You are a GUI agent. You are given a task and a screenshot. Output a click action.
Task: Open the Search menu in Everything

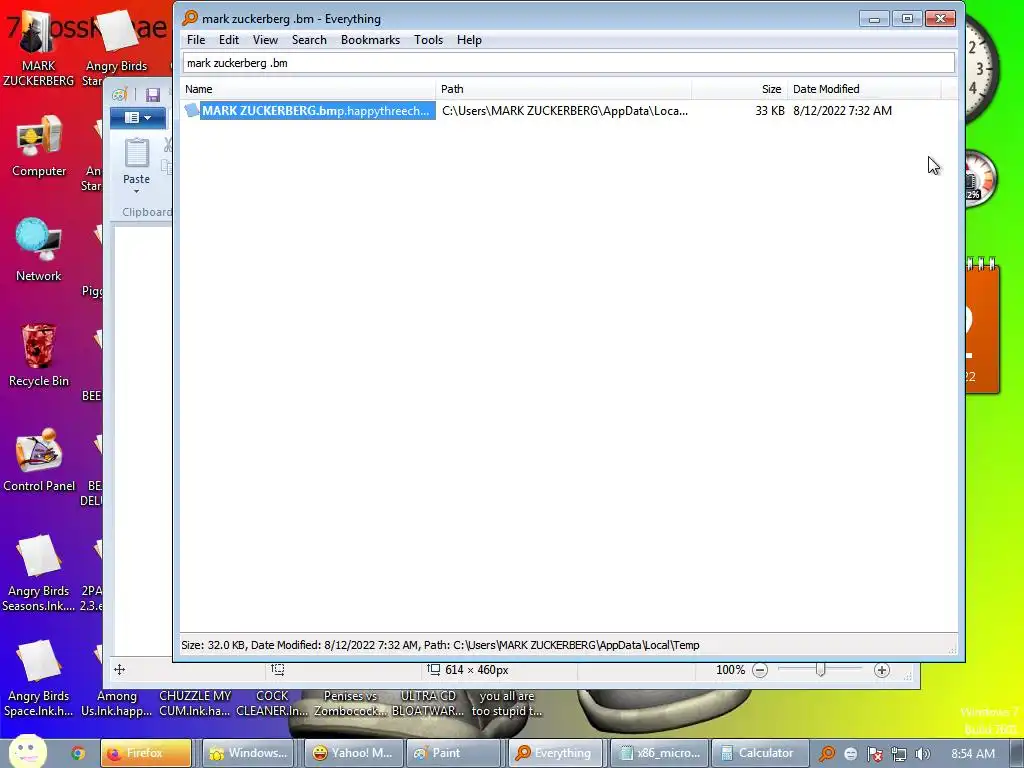pos(309,40)
